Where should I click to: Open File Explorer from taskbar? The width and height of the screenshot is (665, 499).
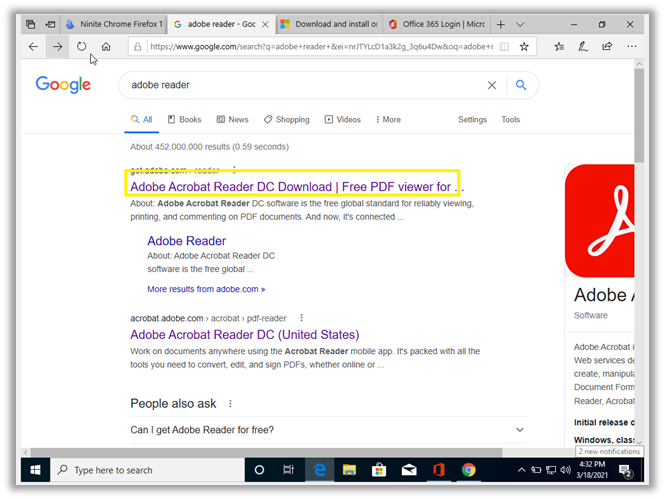[349, 470]
